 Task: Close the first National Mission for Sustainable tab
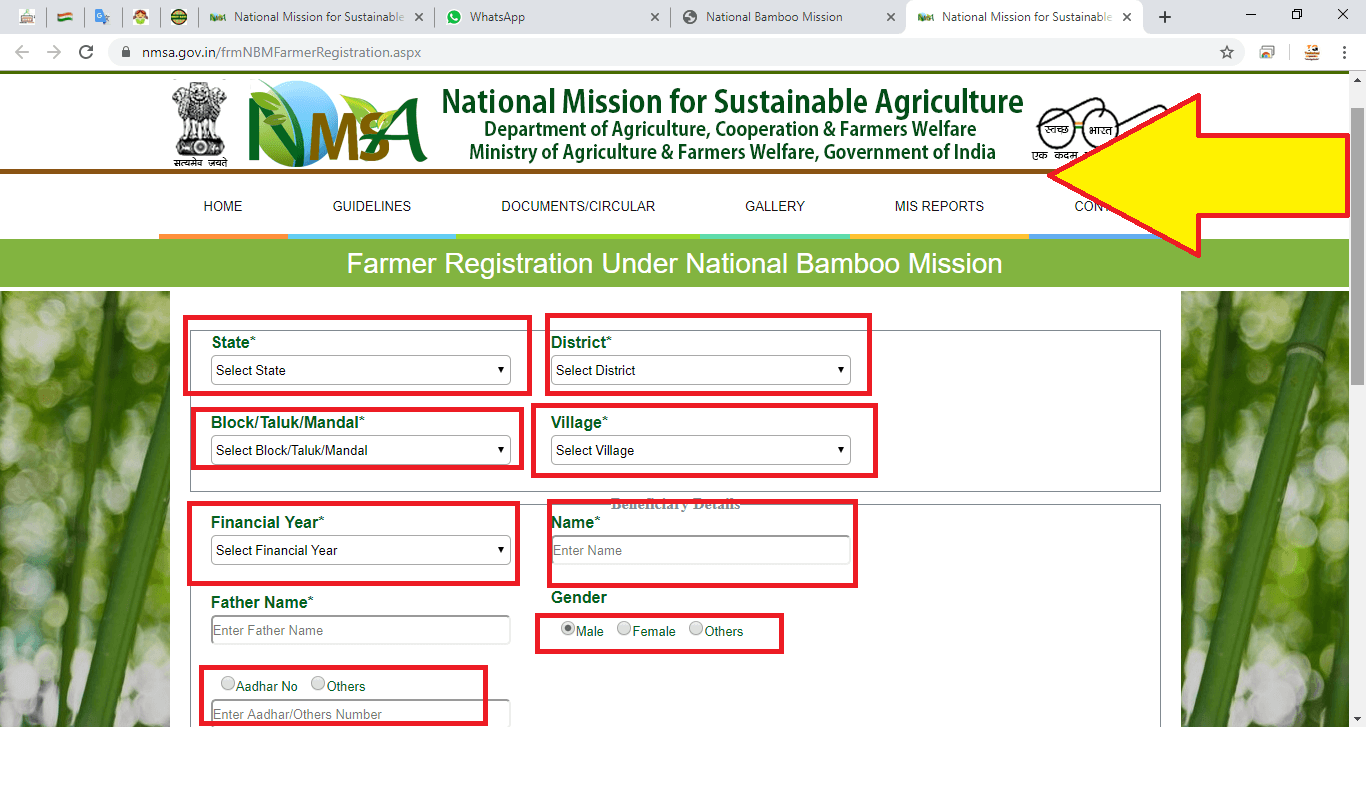pos(418,17)
